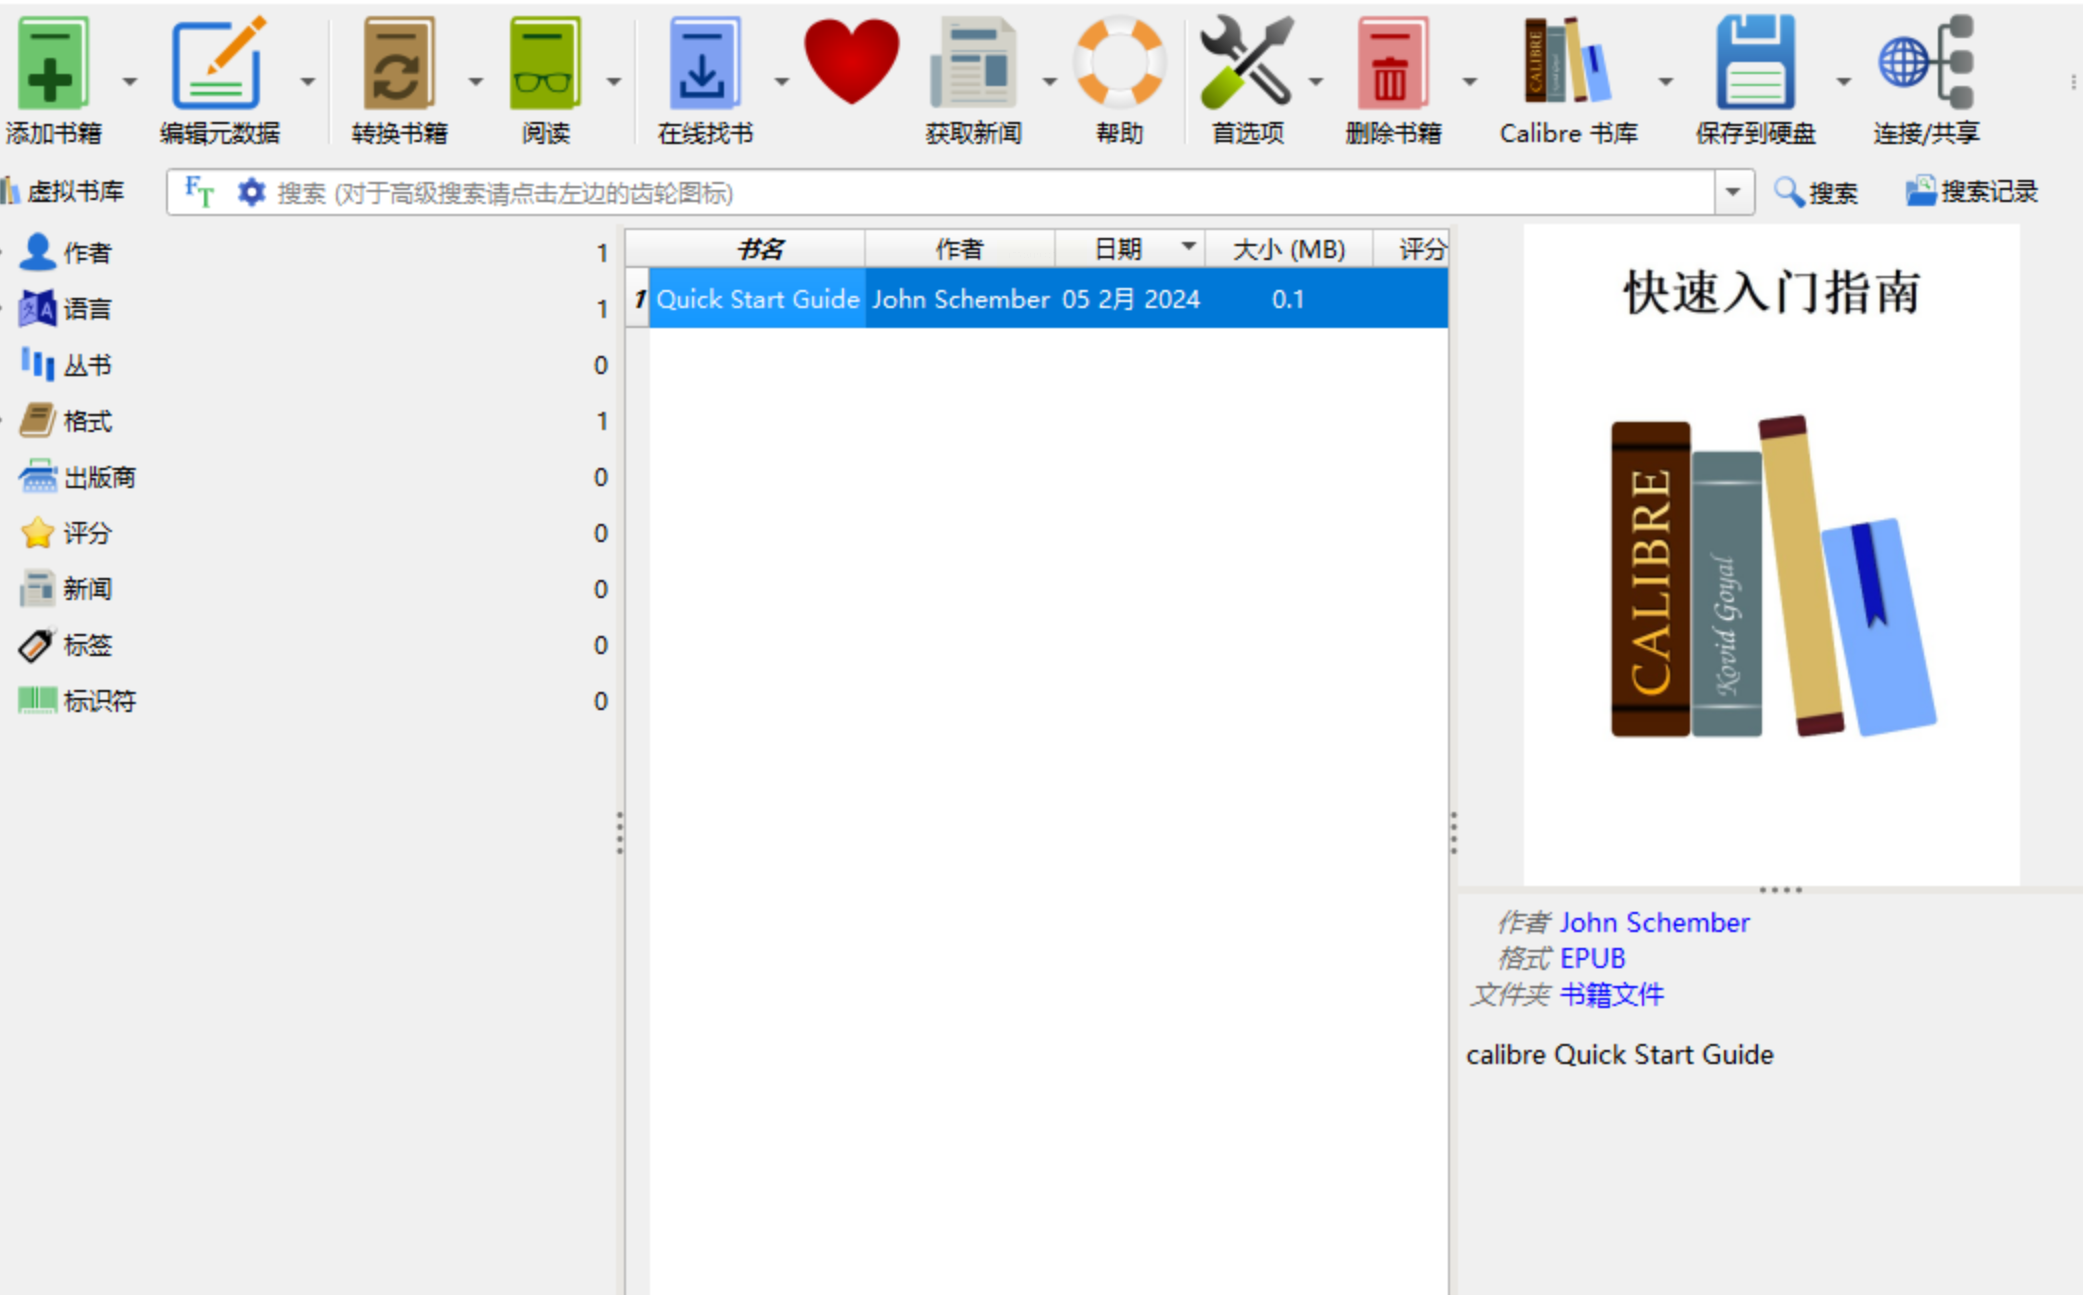
Task: Click the 书名 column header
Action: tap(758, 249)
